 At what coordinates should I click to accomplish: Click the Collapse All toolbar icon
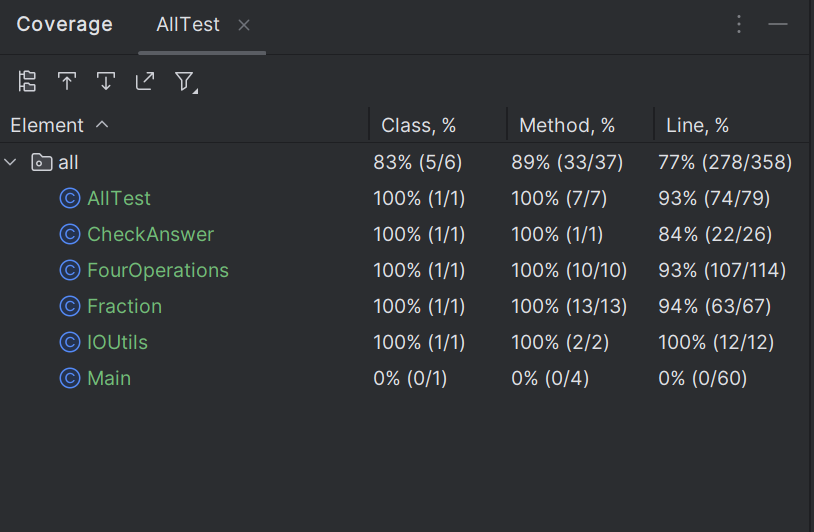[x=106, y=82]
